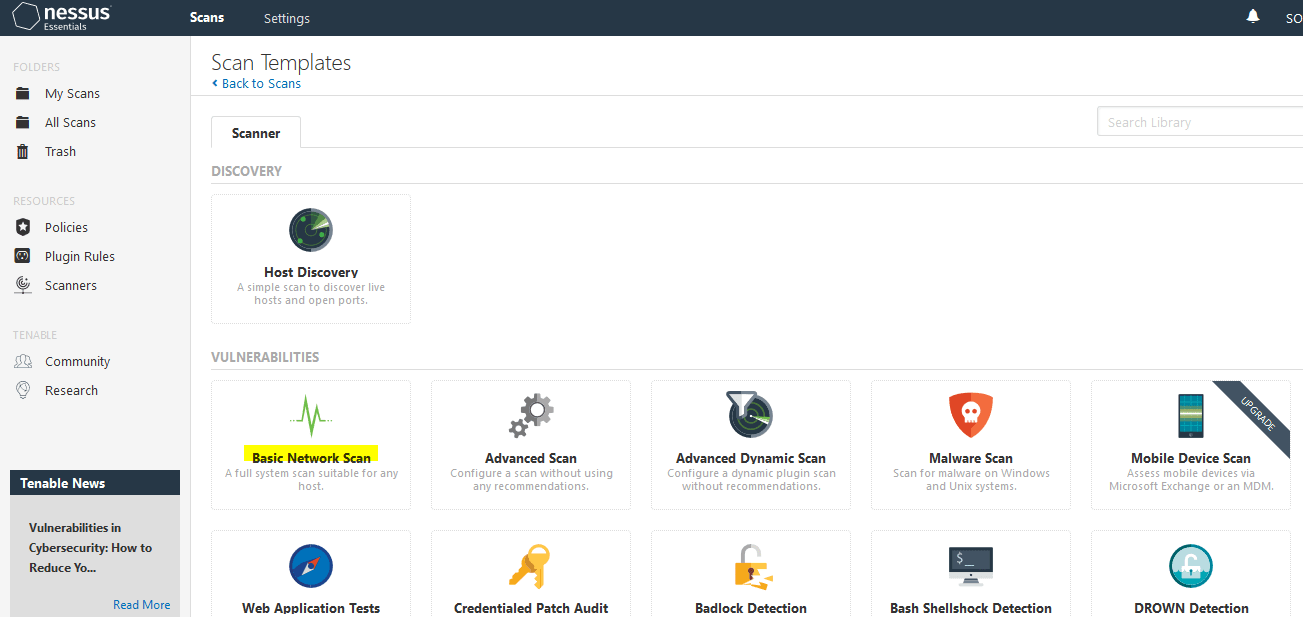Select the DROWN Detection title
The height and width of the screenshot is (617, 1303).
[x=1191, y=608]
